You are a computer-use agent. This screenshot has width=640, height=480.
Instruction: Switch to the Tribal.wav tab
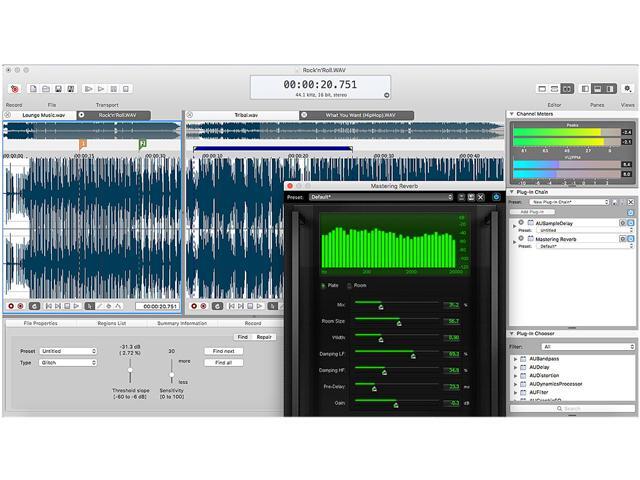246,115
